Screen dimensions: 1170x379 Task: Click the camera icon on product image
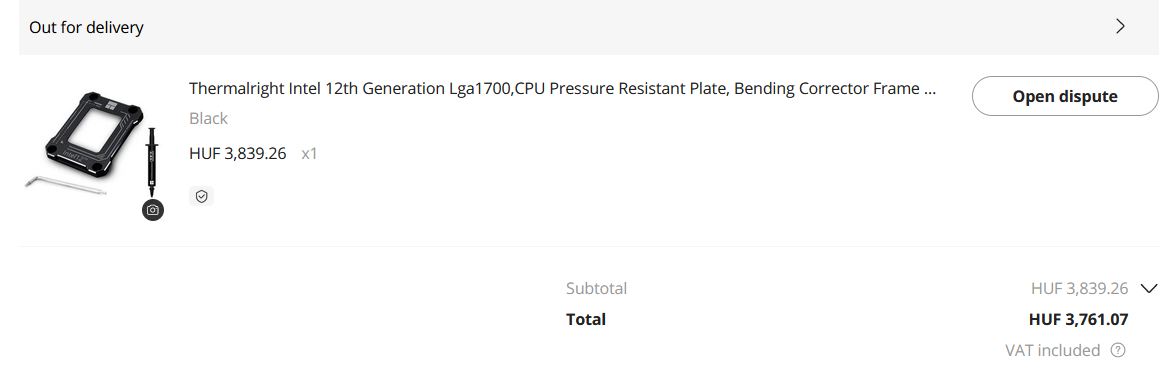click(152, 210)
